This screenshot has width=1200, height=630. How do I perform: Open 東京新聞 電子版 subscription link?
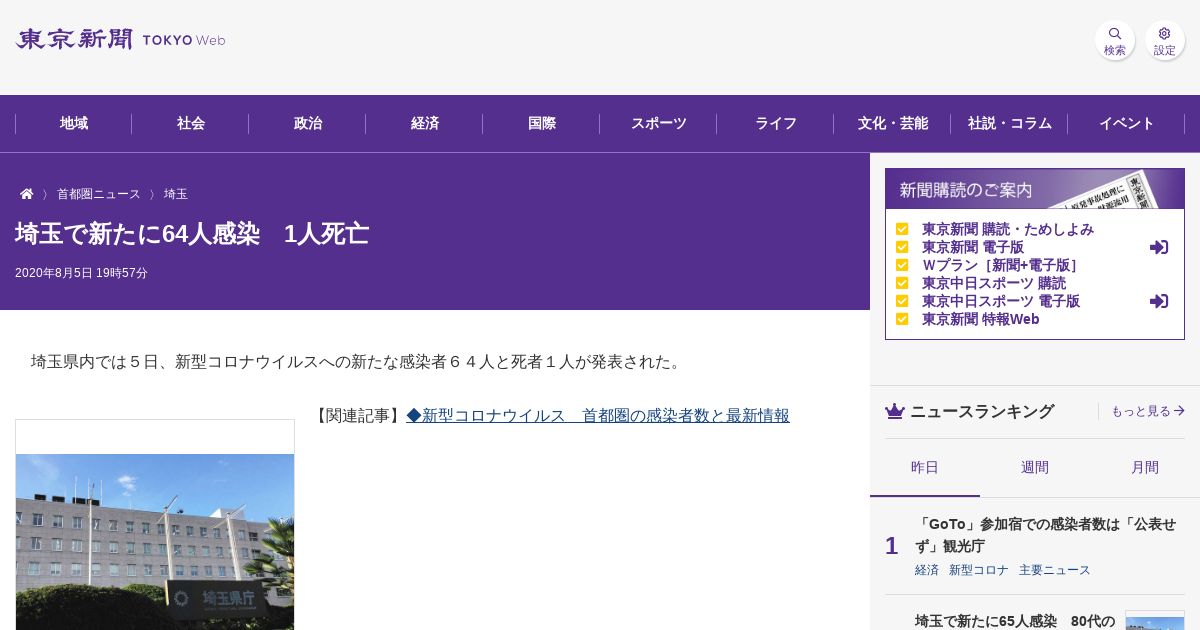click(973, 247)
